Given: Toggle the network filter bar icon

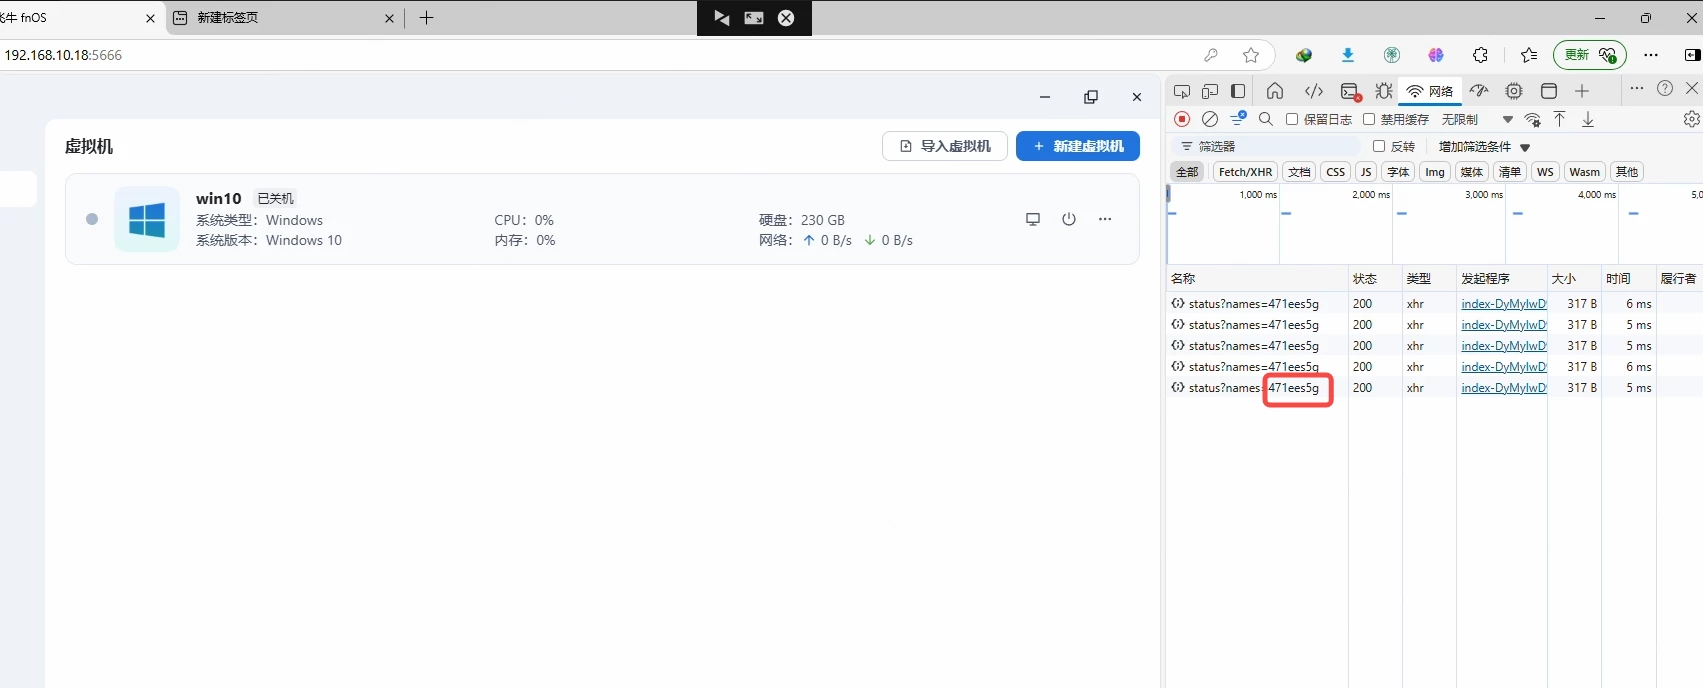Looking at the screenshot, I should pyautogui.click(x=1238, y=118).
